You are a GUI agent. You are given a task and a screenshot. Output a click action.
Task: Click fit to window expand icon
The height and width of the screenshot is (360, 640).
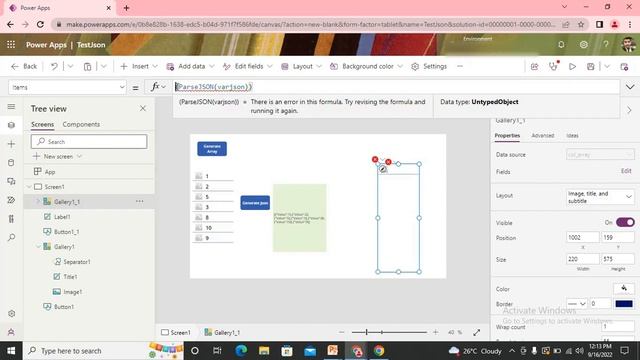[476, 332]
